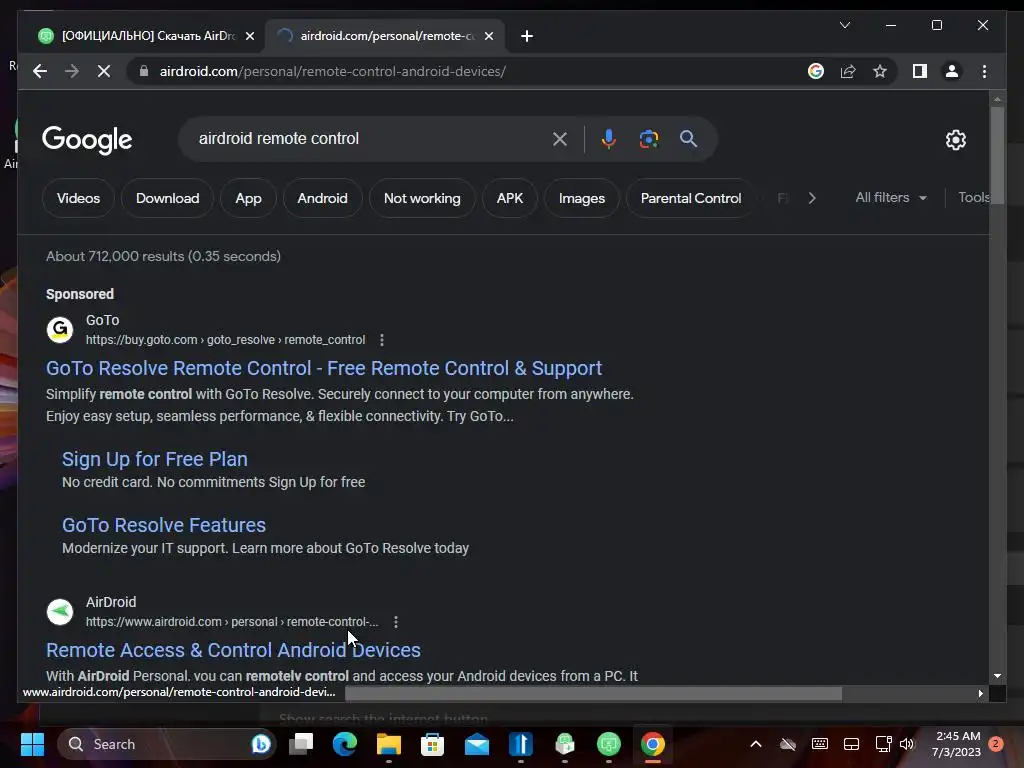
Task: Open GoTo Resolve Remote Control ad link
Action: (x=324, y=368)
